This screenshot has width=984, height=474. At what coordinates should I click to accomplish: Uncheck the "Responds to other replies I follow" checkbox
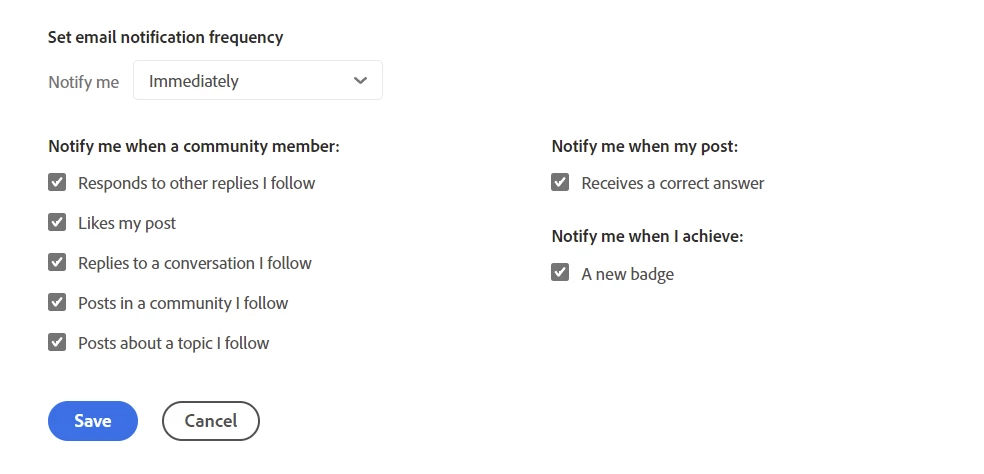57,183
